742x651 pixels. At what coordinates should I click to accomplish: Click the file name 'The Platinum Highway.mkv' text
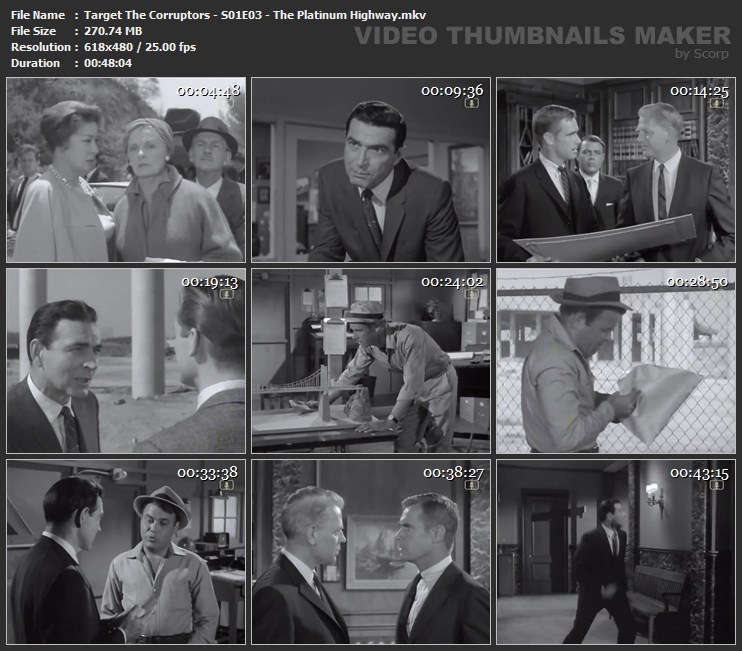pyautogui.click(x=349, y=15)
